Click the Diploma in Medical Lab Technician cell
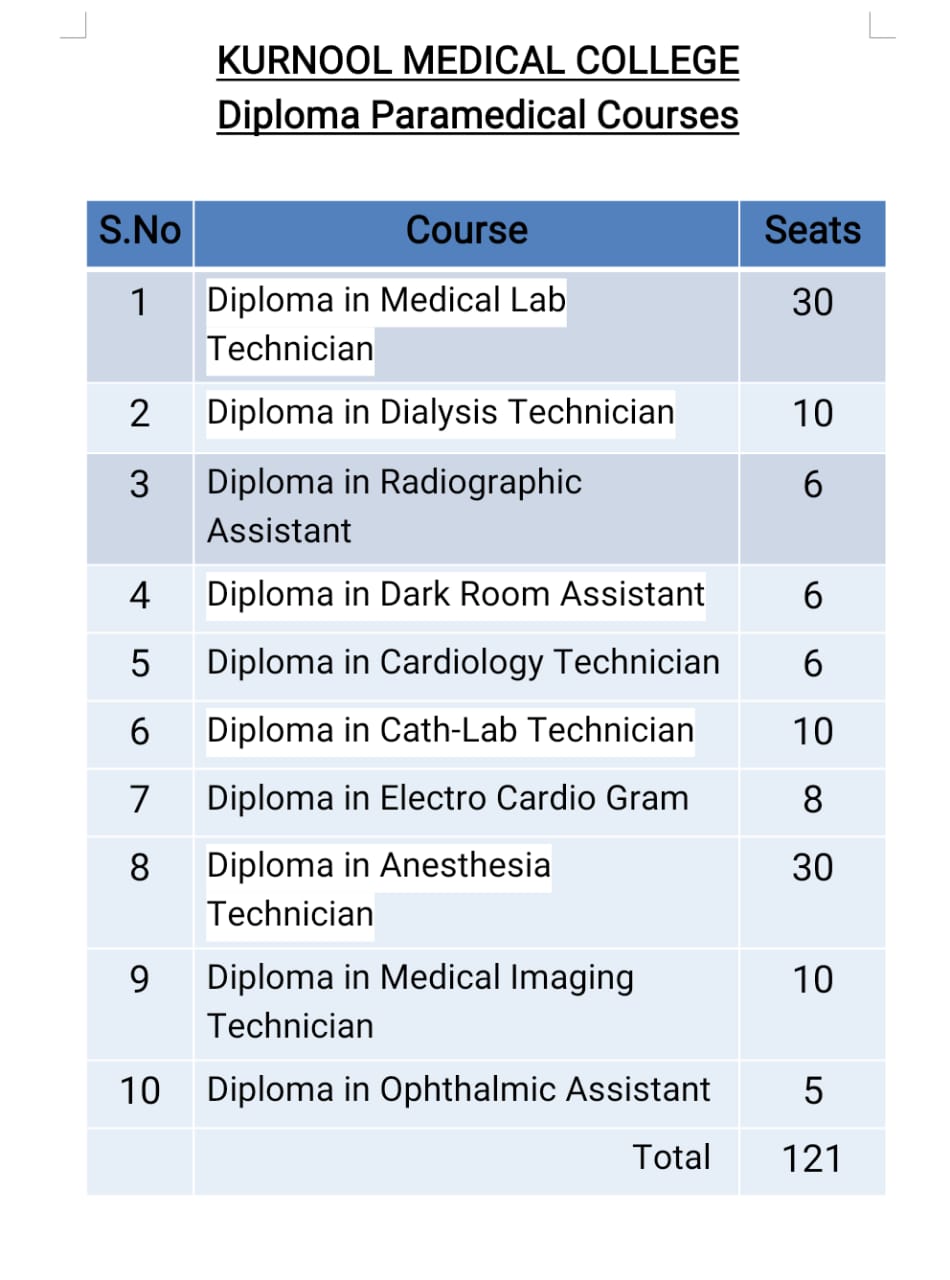The height and width of the screenshot is (1280, 950). click(386, 324)
